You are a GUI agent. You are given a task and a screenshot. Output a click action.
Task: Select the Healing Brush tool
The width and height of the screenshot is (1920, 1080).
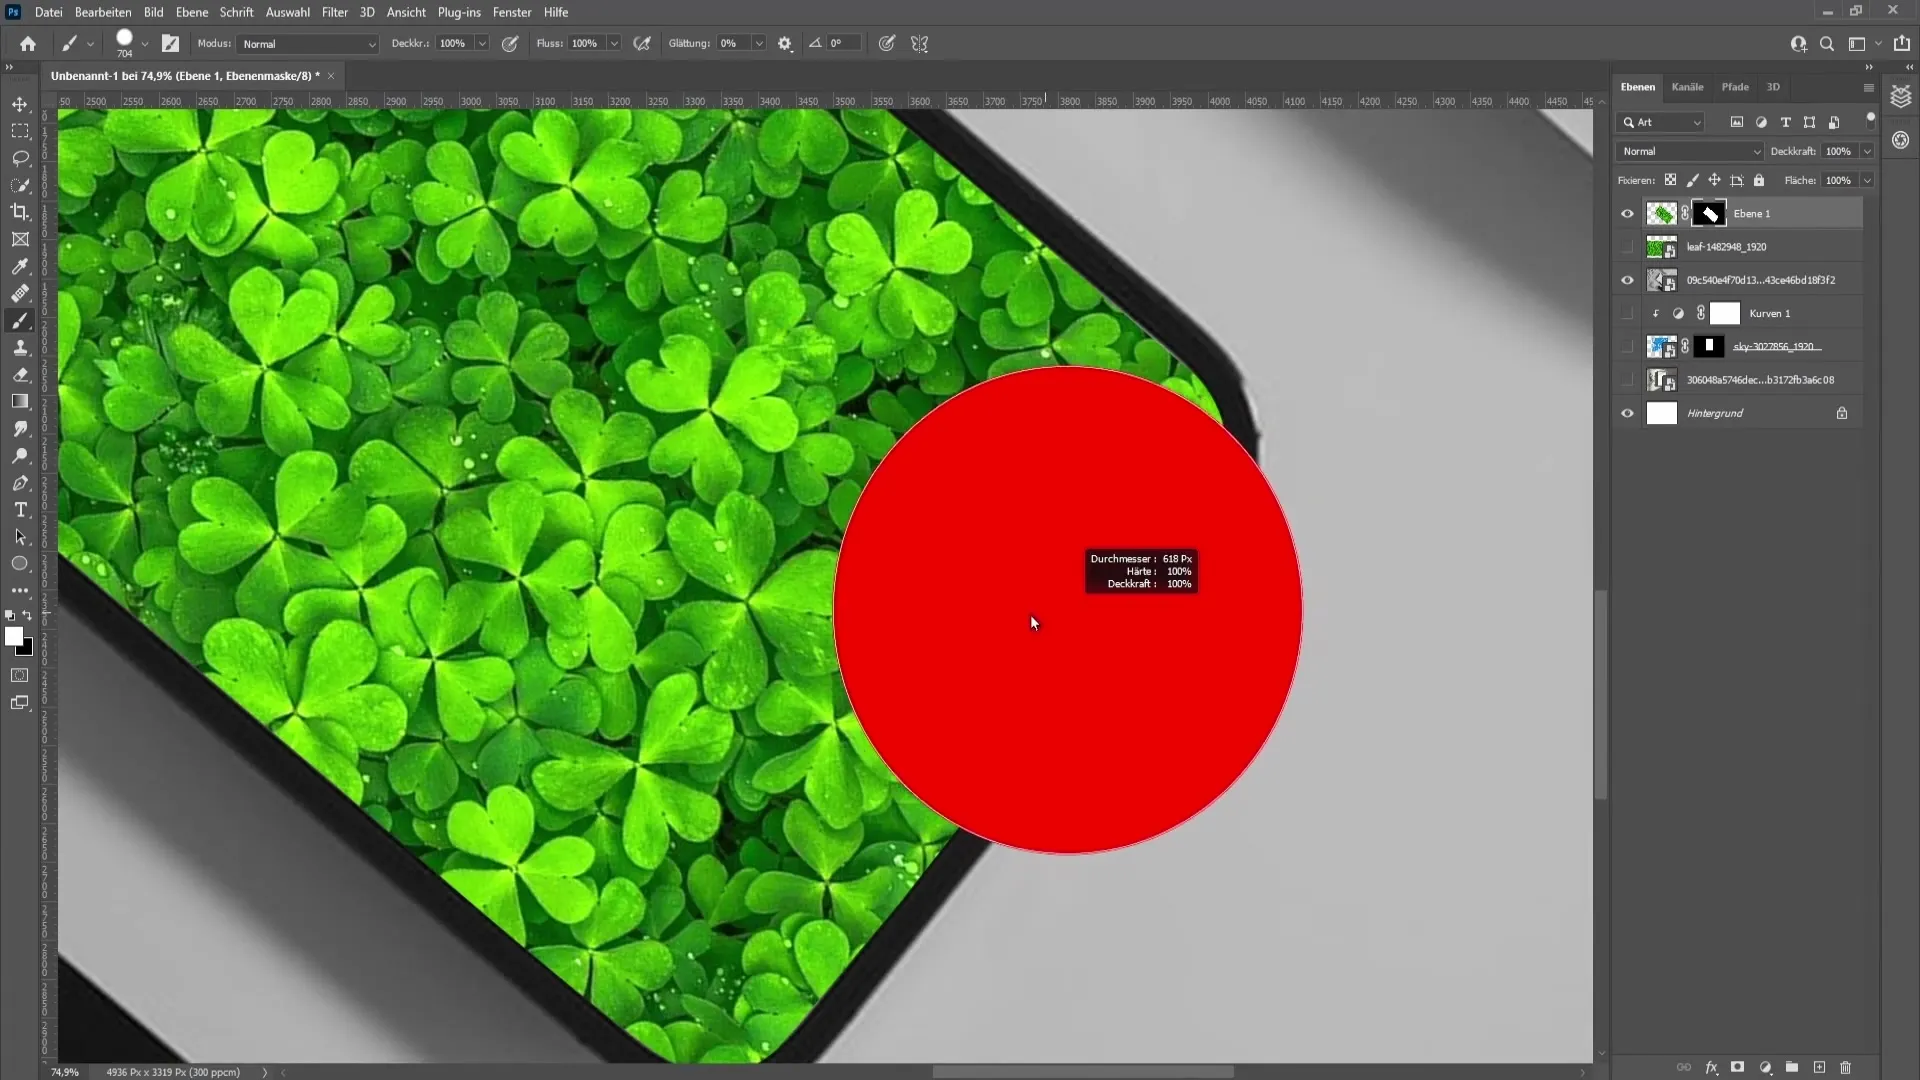(x=21, y=293)
